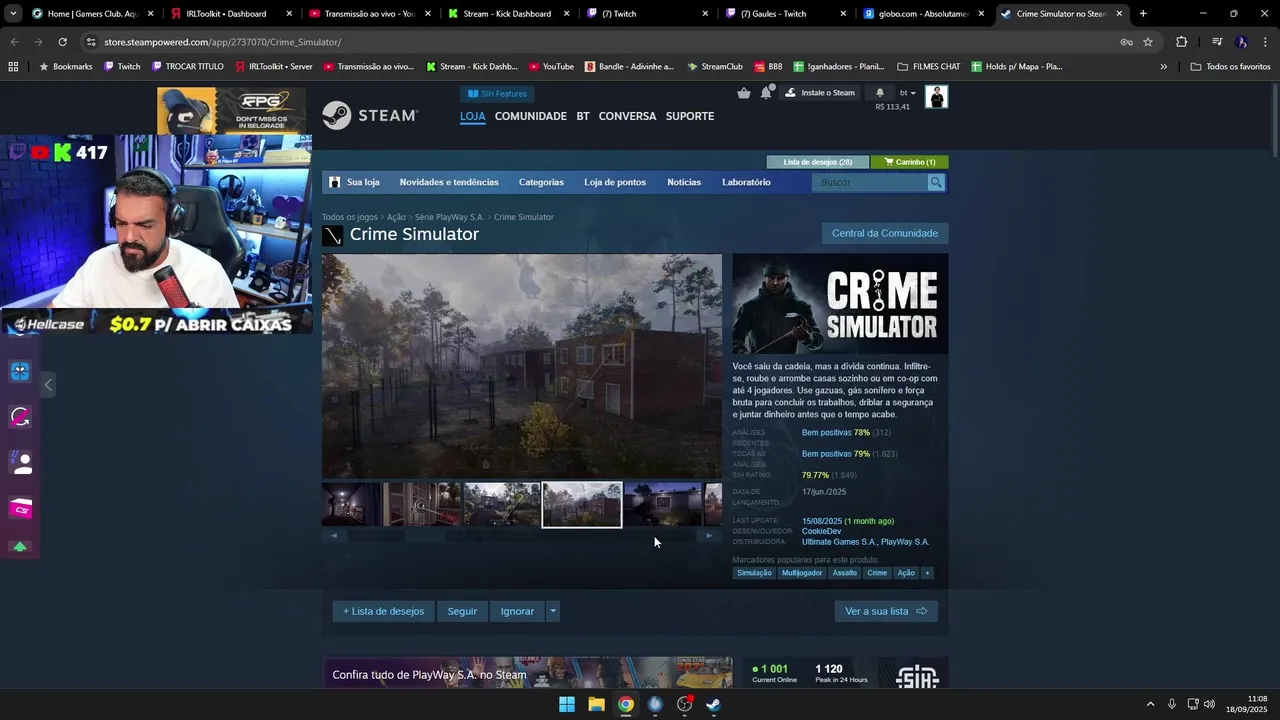
Task: Open the Bem positivas 78% recent reviews
Action: click(835, 433)
